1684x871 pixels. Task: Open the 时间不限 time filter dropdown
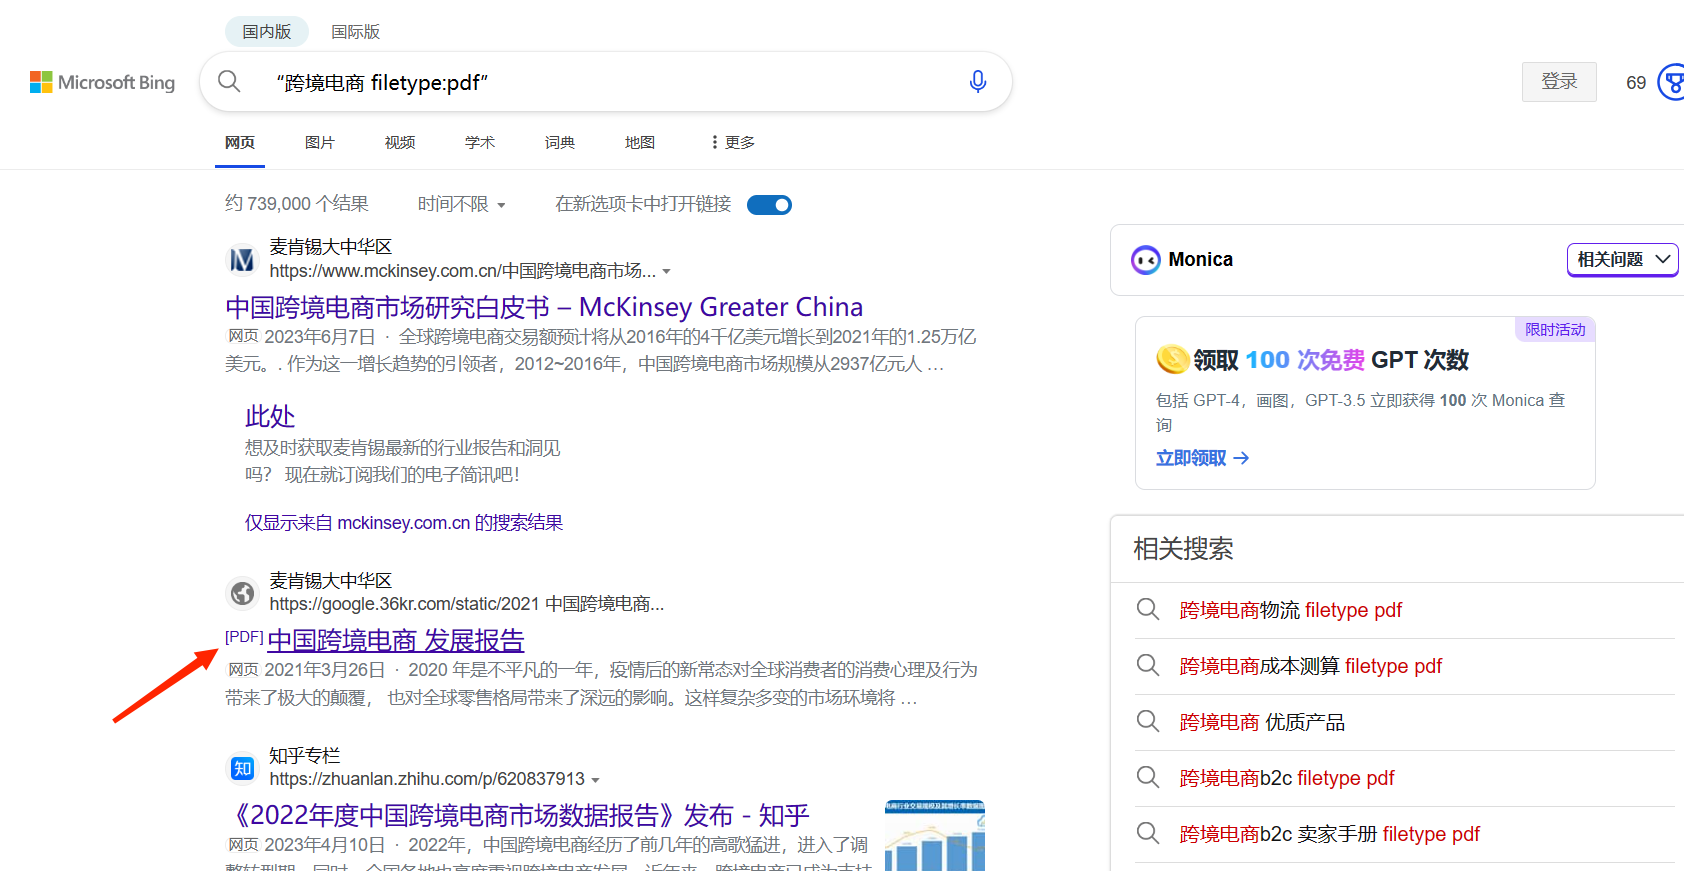(x=461, y=204)
